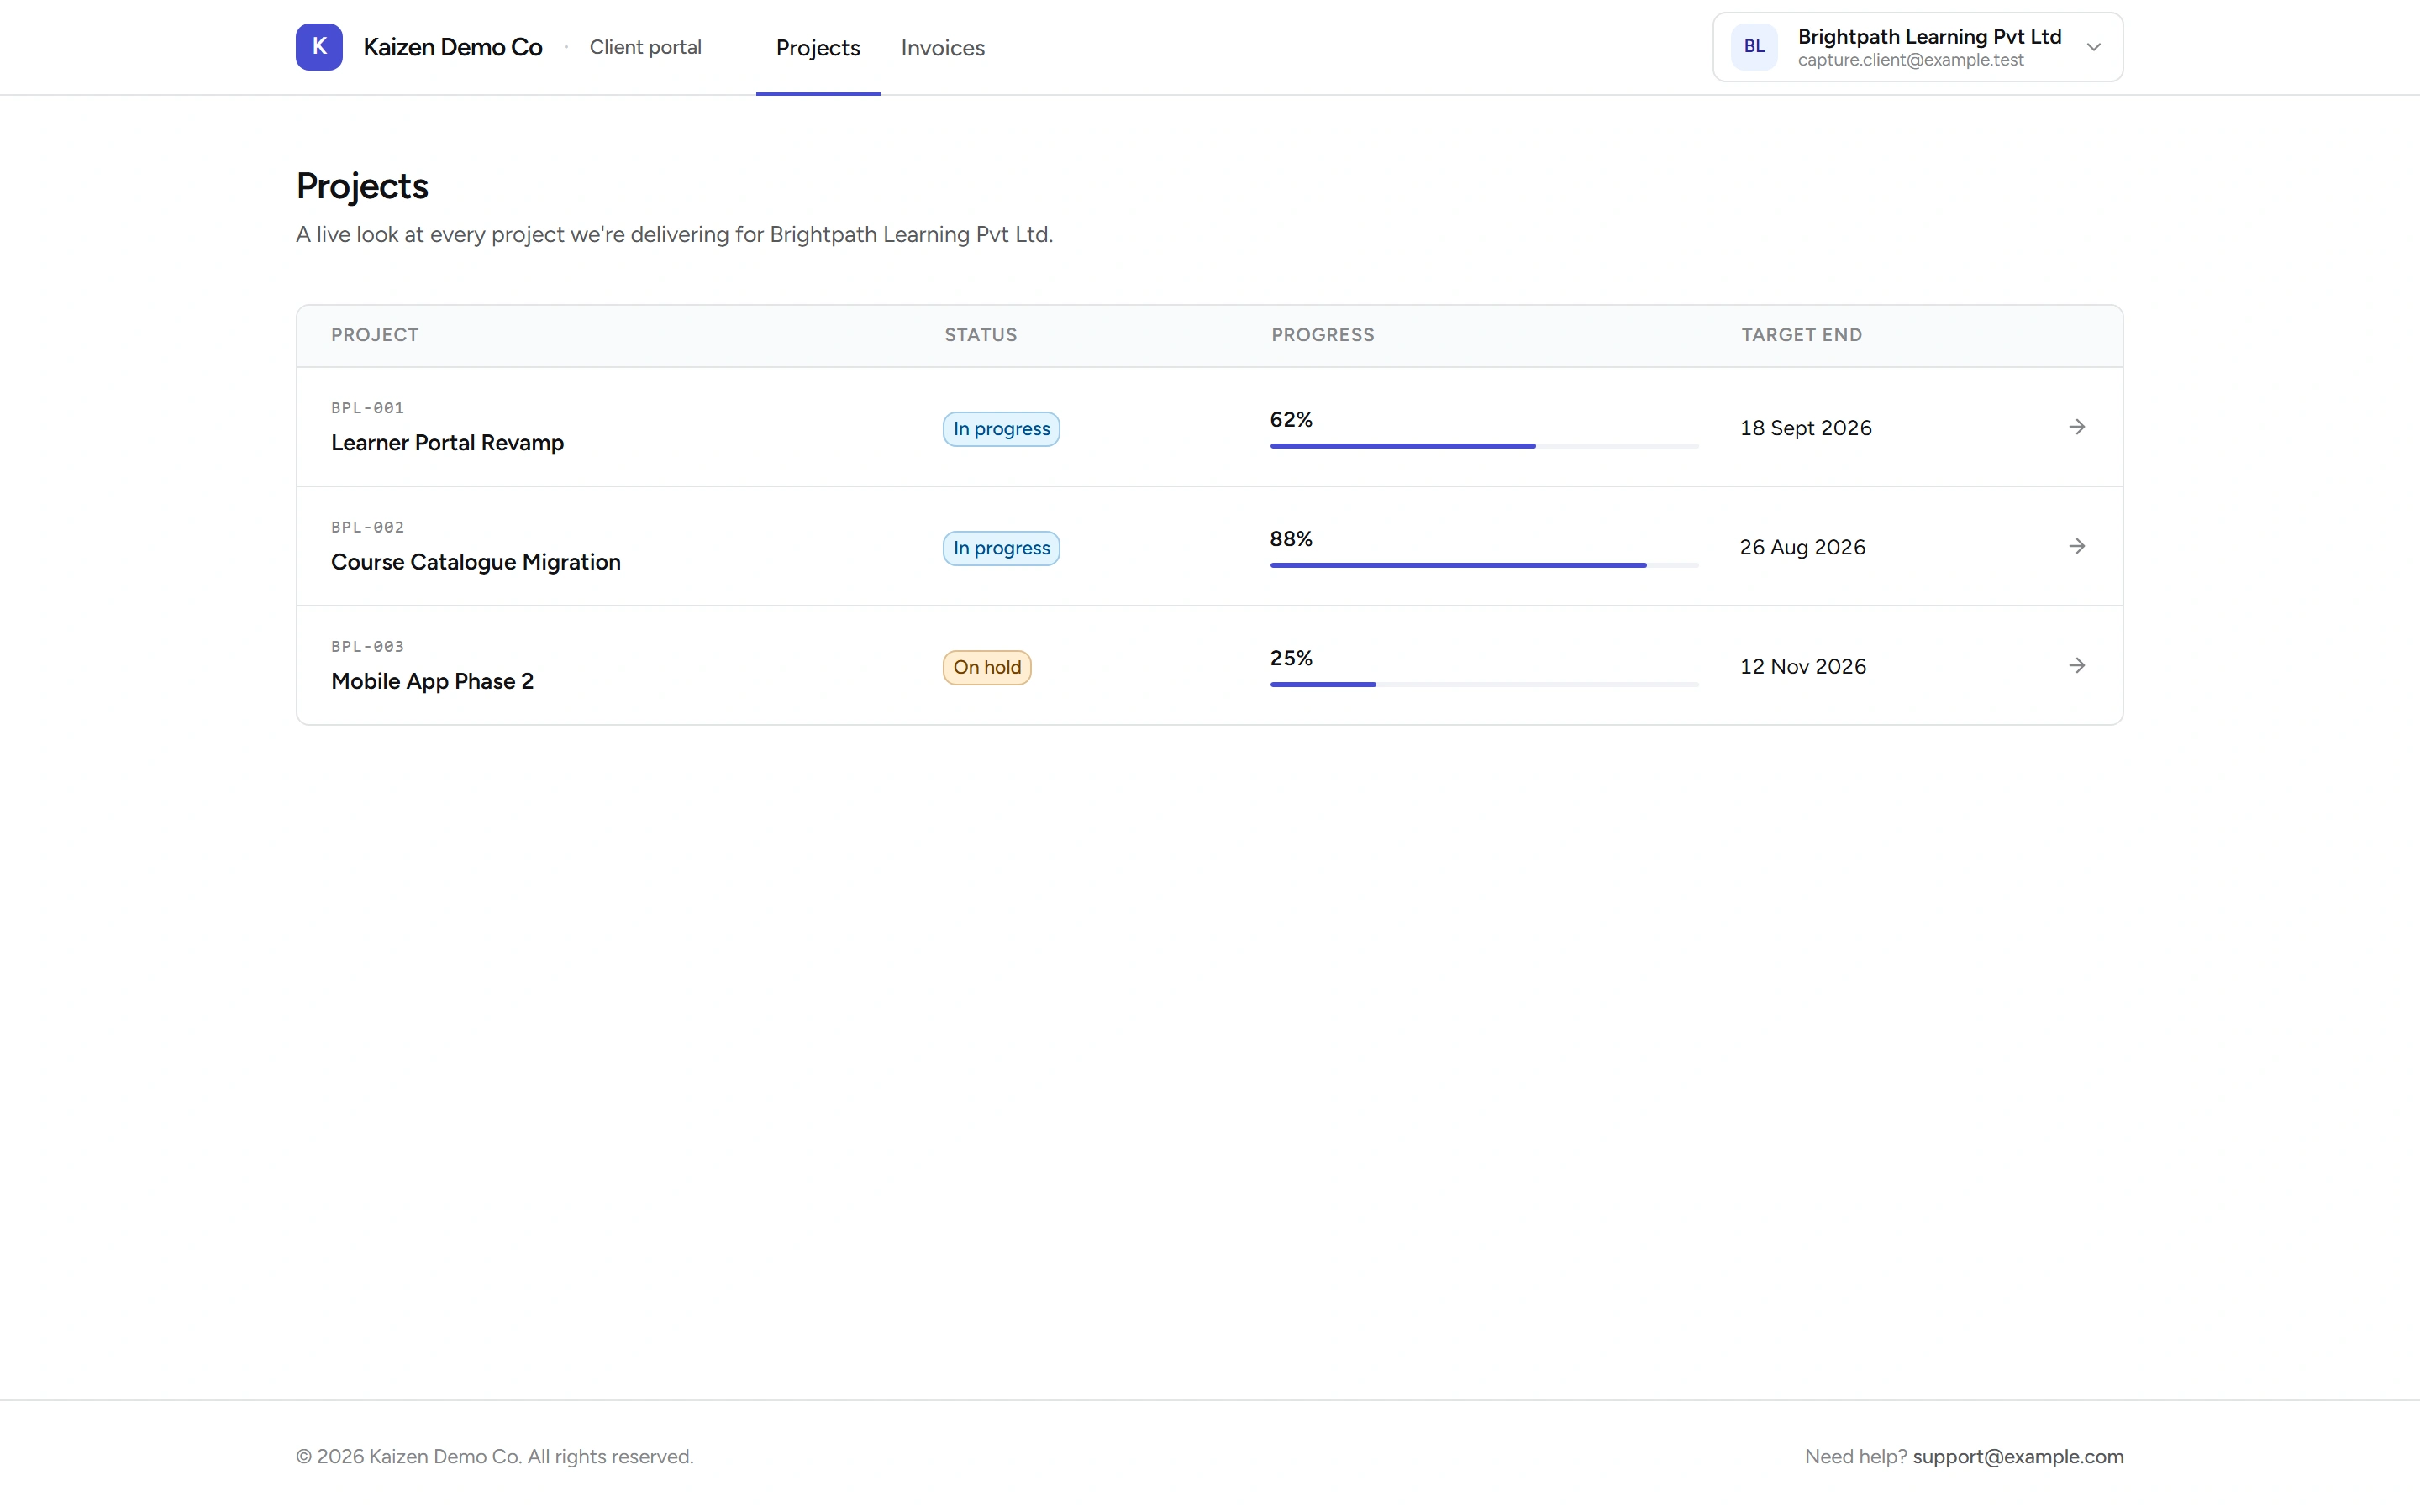Click the 62% progress bar
The width and height of the screenshot is (2420, 1512).
coord(1484,446)
